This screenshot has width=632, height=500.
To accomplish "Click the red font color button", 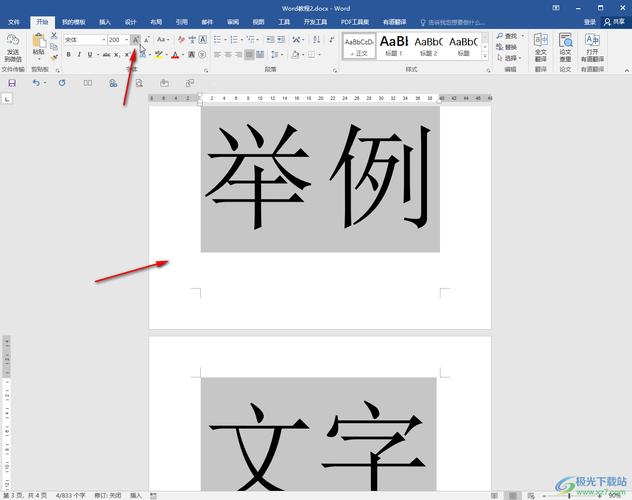I will coord(175,54).
